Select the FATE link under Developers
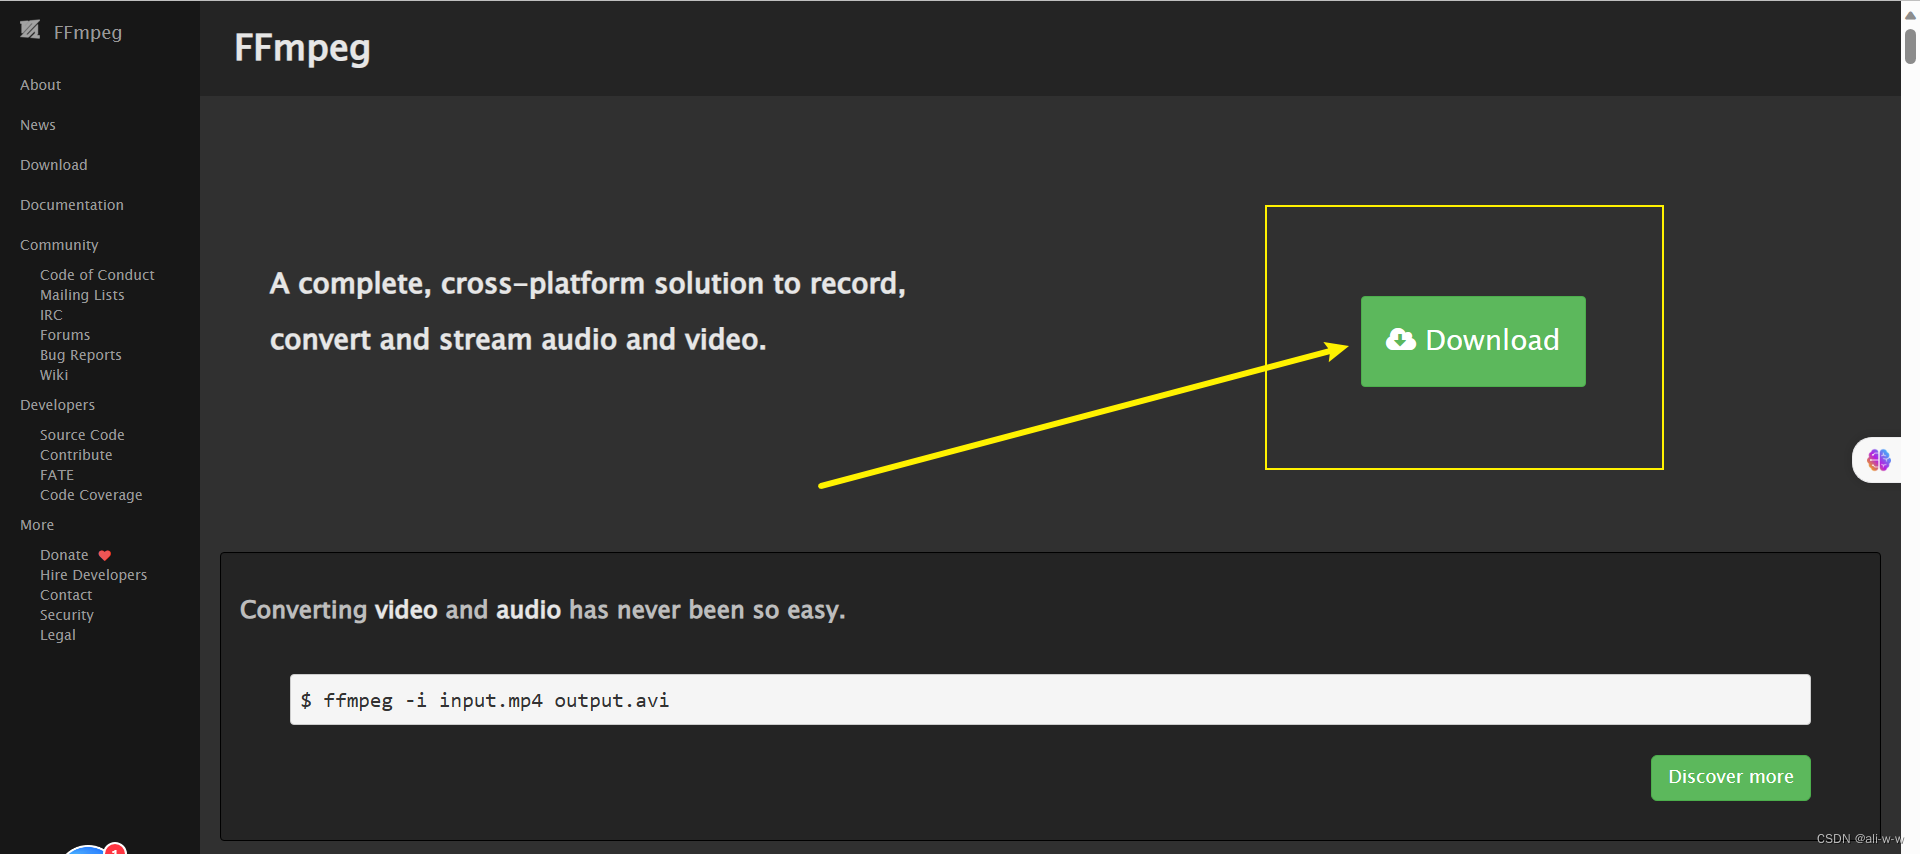Screen dimensions: 1920x854 click(x=57, y=475)
